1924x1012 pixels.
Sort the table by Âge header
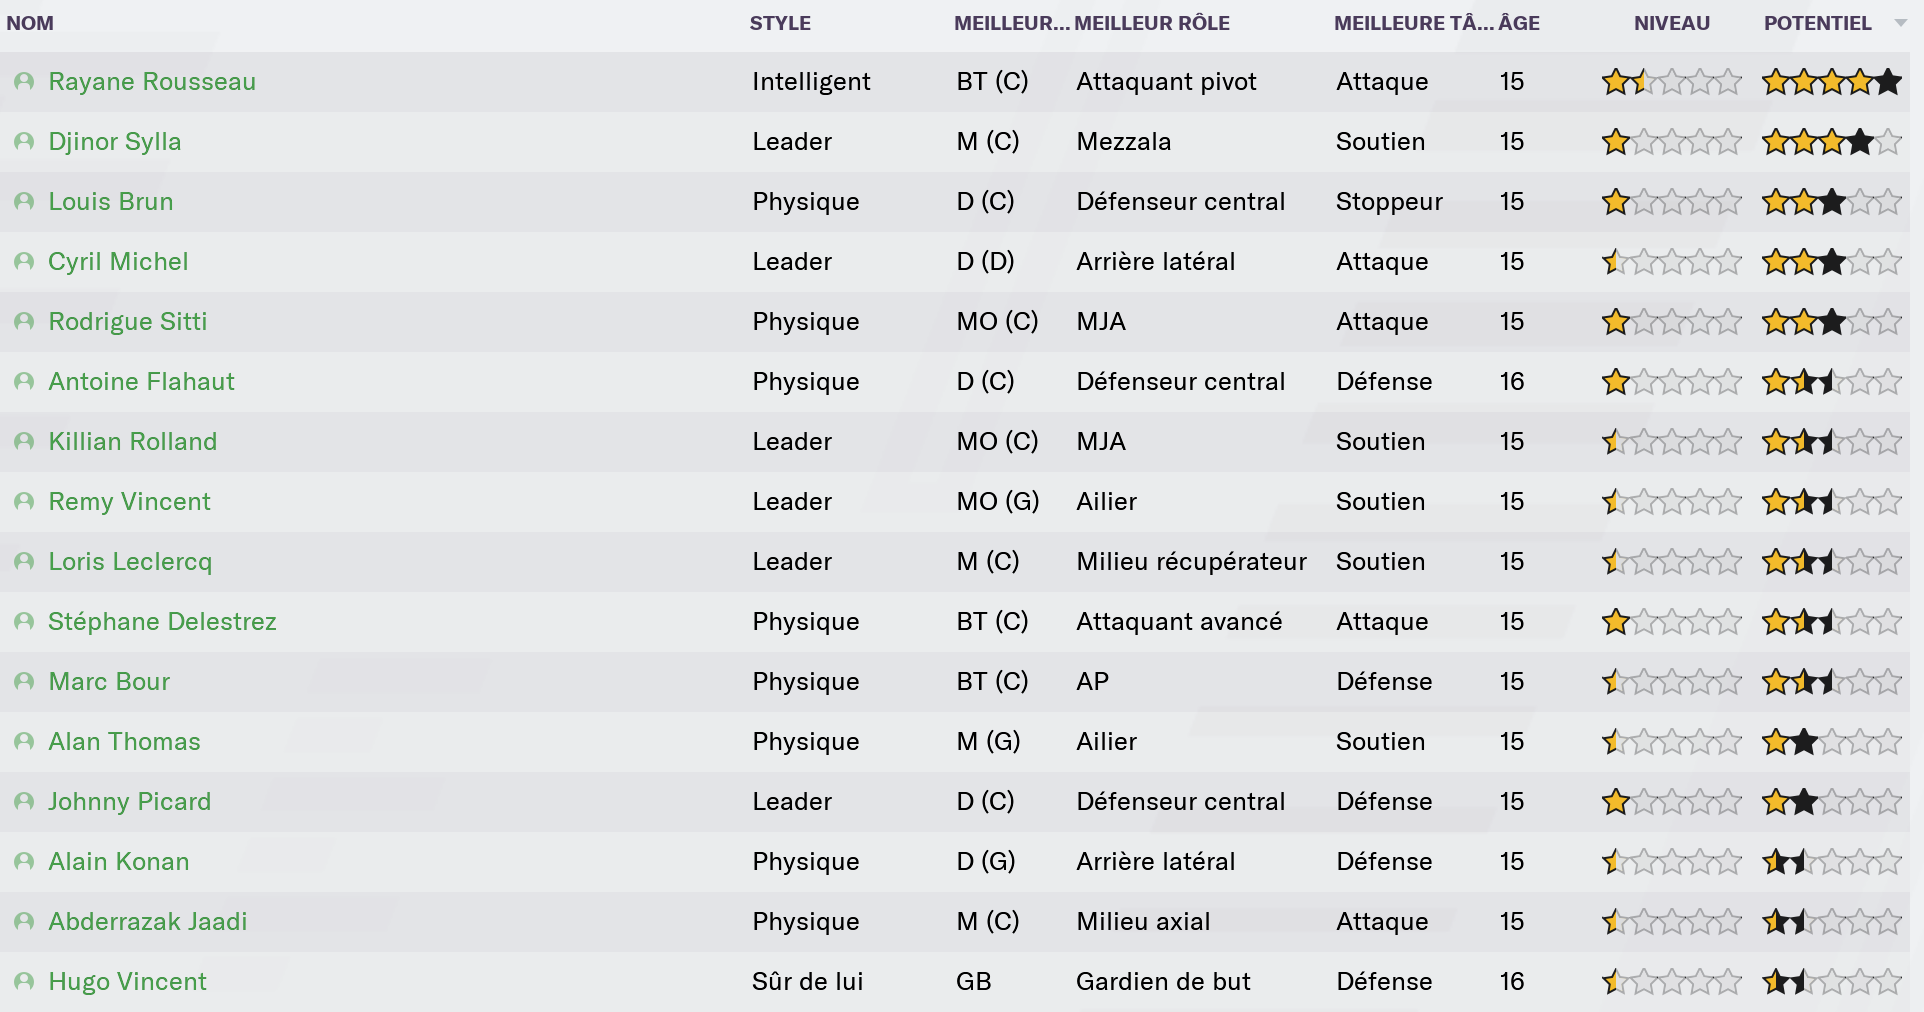pyautogui.click(x=1519, y=23)
